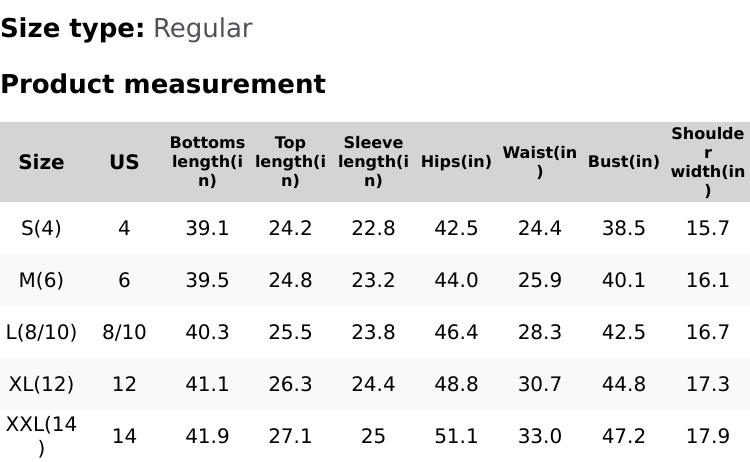Screen dimensions: 750x462
Task: Click the 51.1 hips value
Action: pos(456,436)
